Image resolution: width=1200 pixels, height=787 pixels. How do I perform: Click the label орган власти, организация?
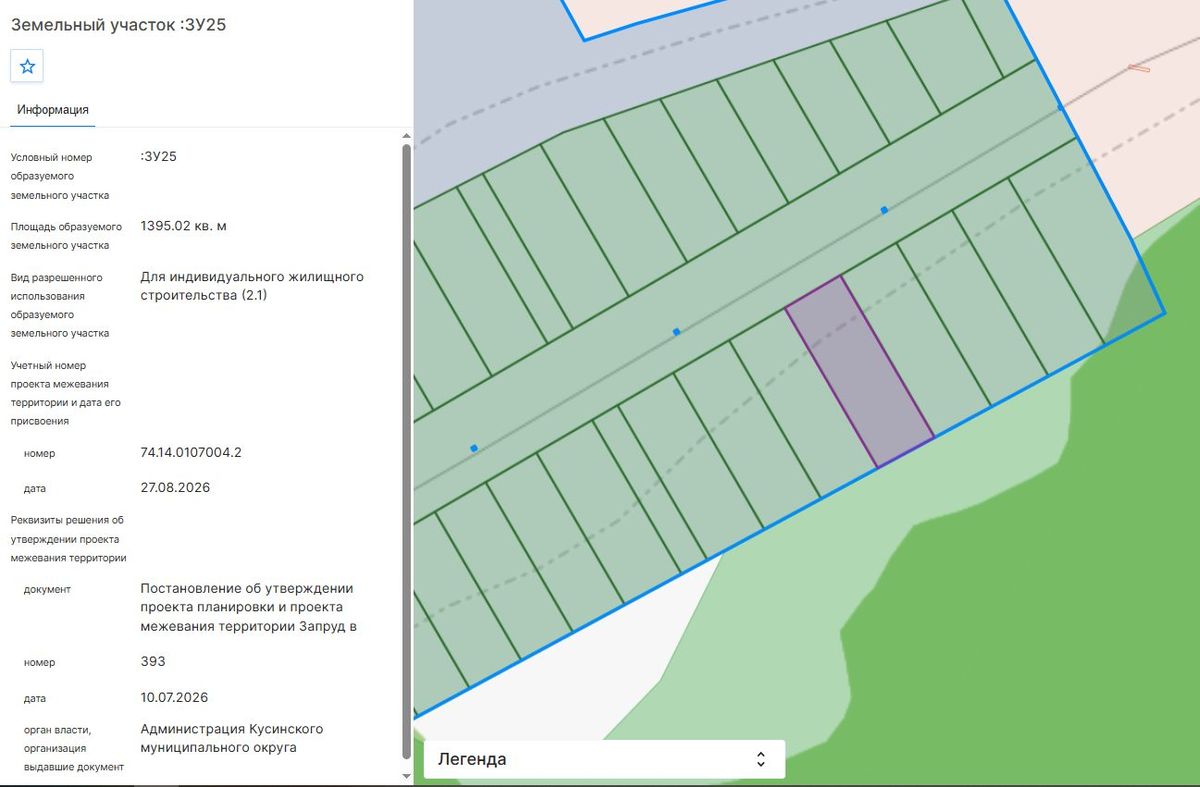[x=74, y=748]
